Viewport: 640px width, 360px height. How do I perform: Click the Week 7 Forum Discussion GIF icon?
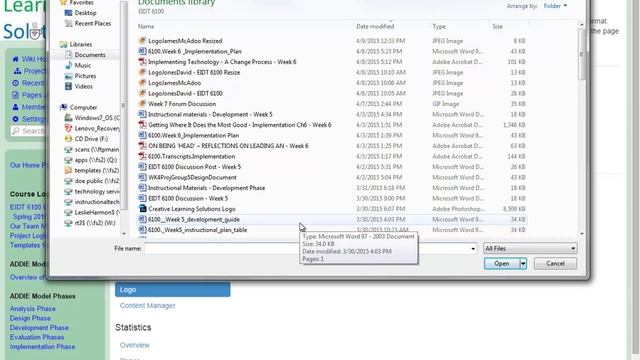point(142,104)
